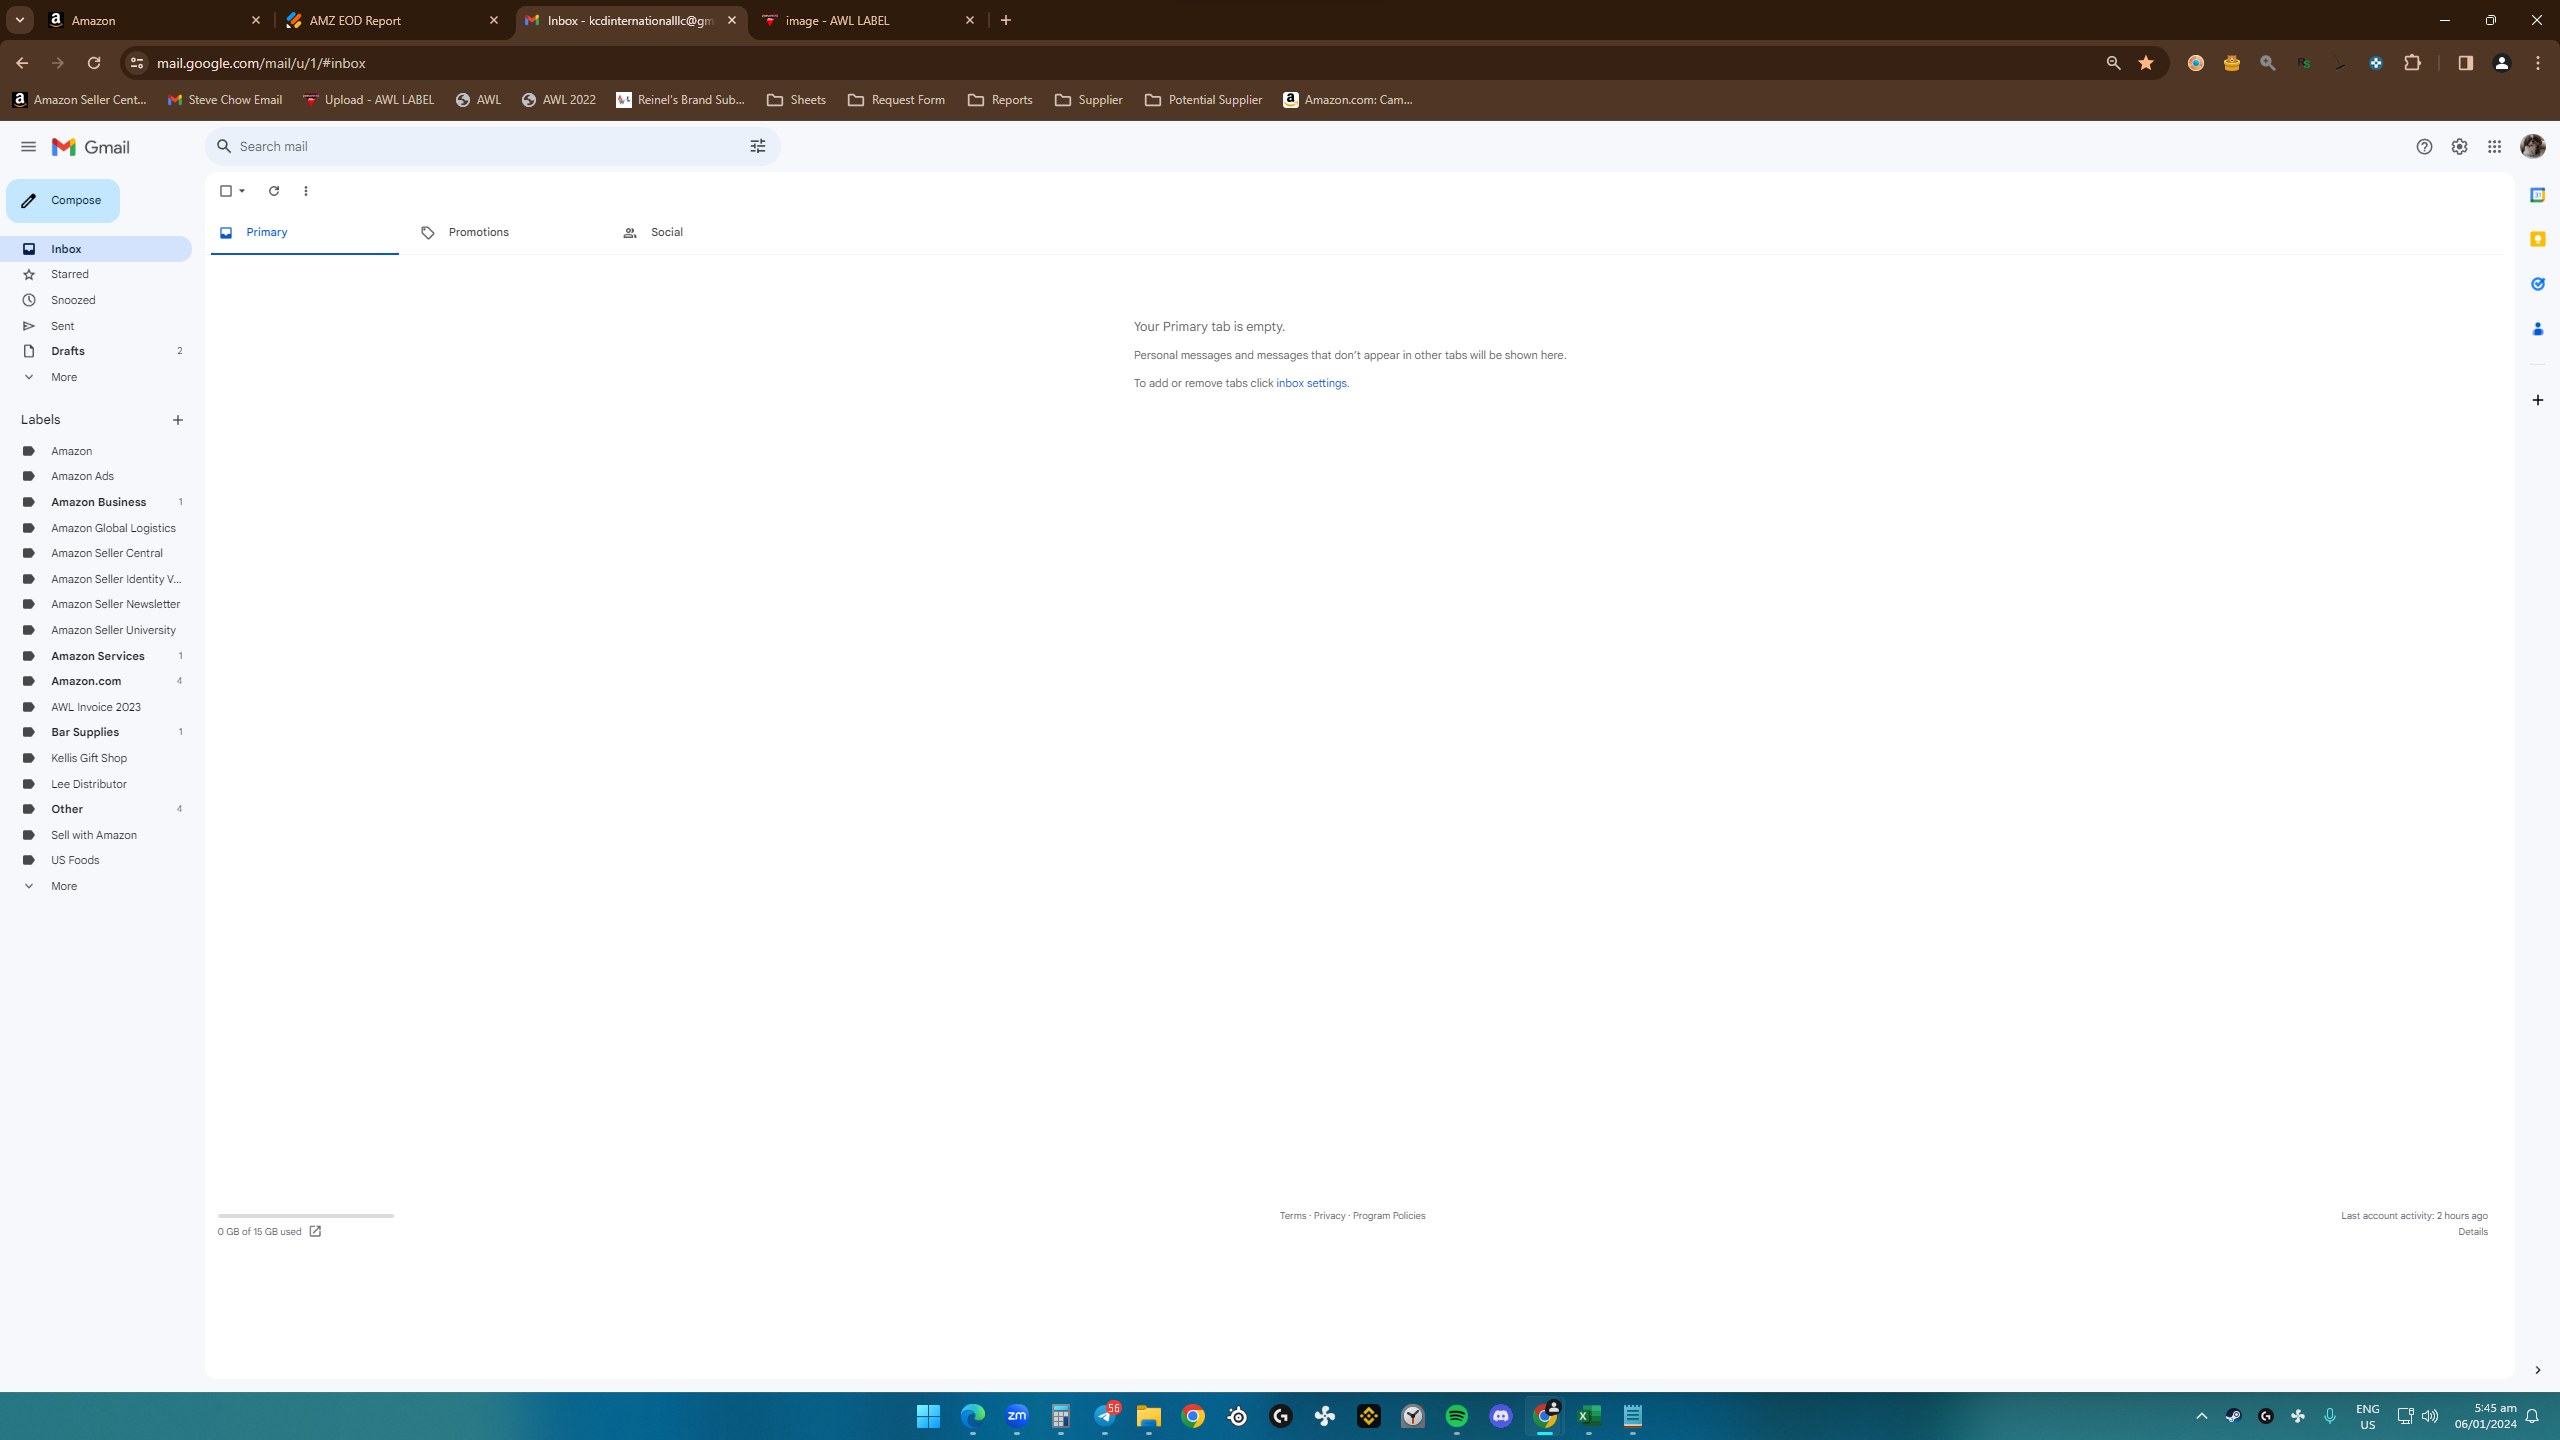
Task: Switch to the Primary tab
Action: 305,233
